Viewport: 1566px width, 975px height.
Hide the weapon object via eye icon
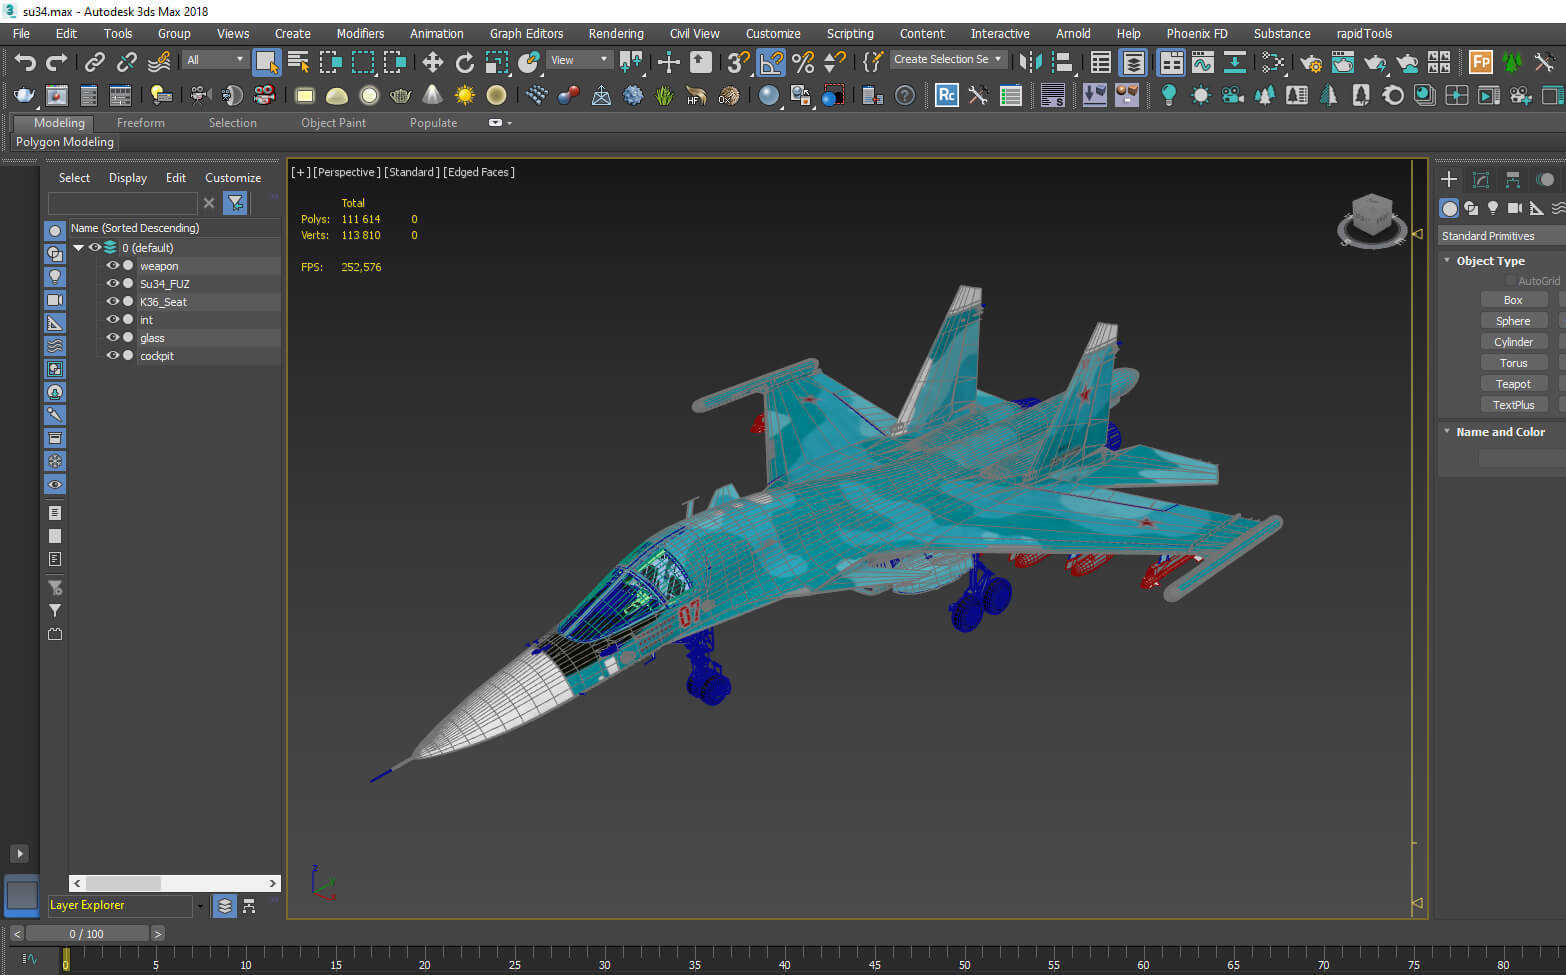tap(112, 266)
